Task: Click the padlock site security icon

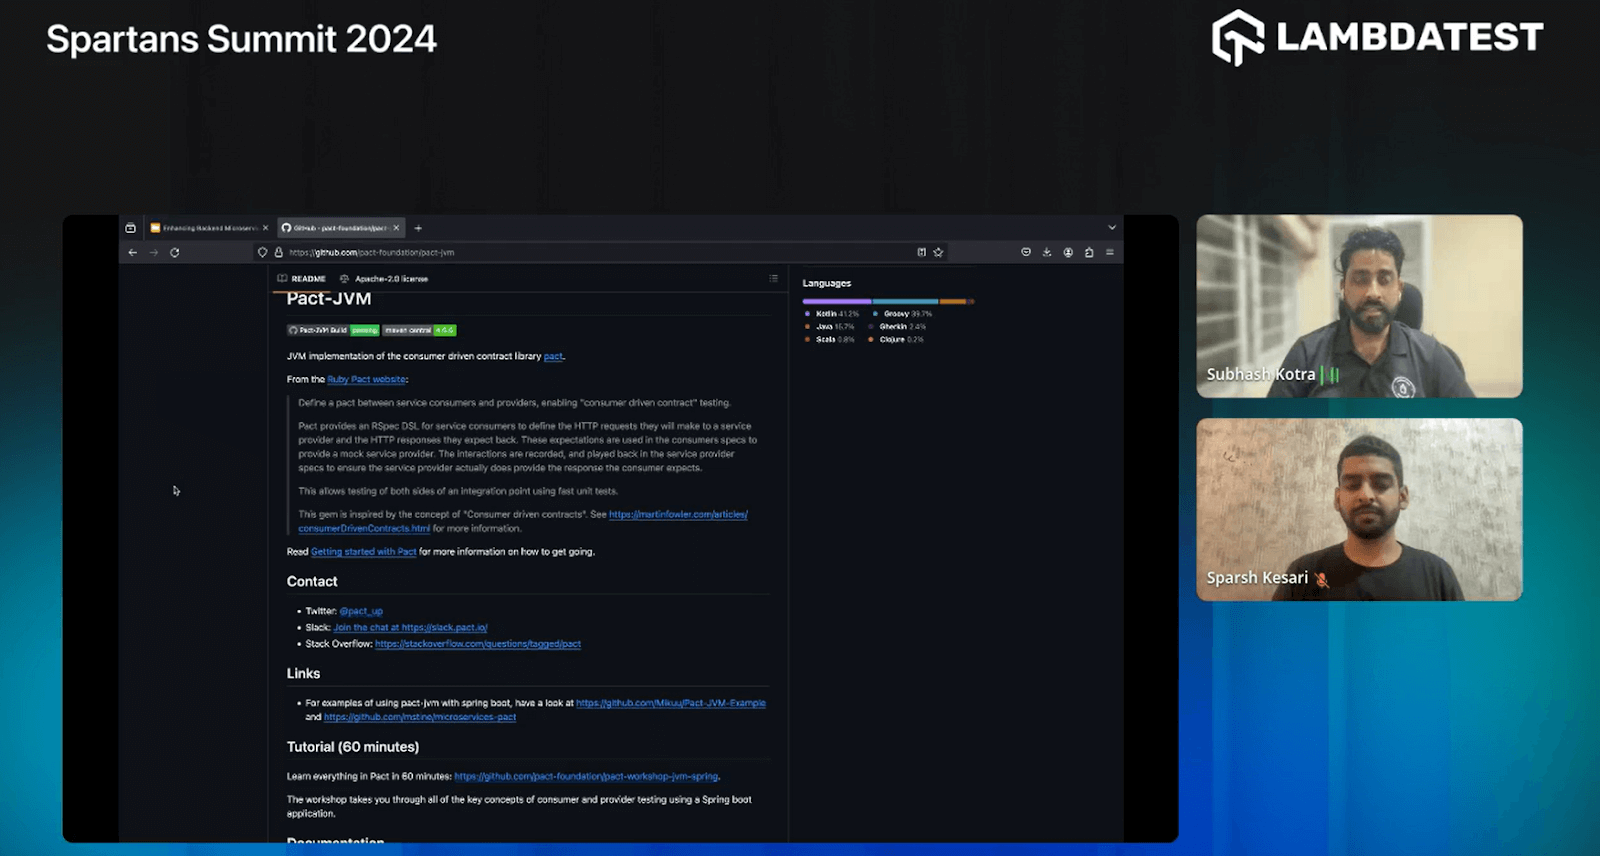Action: click(x=279, y=253)
